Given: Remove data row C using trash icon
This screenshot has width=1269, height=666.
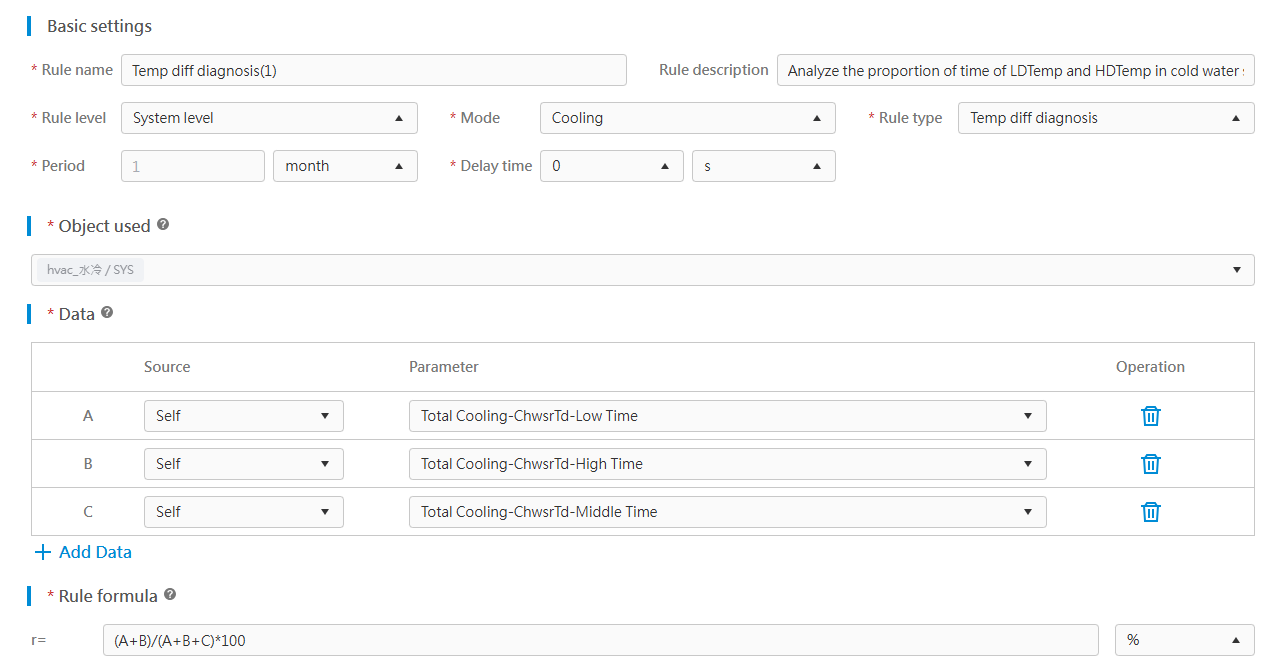Looking at the screenshot, I should tap(1150, 512).
